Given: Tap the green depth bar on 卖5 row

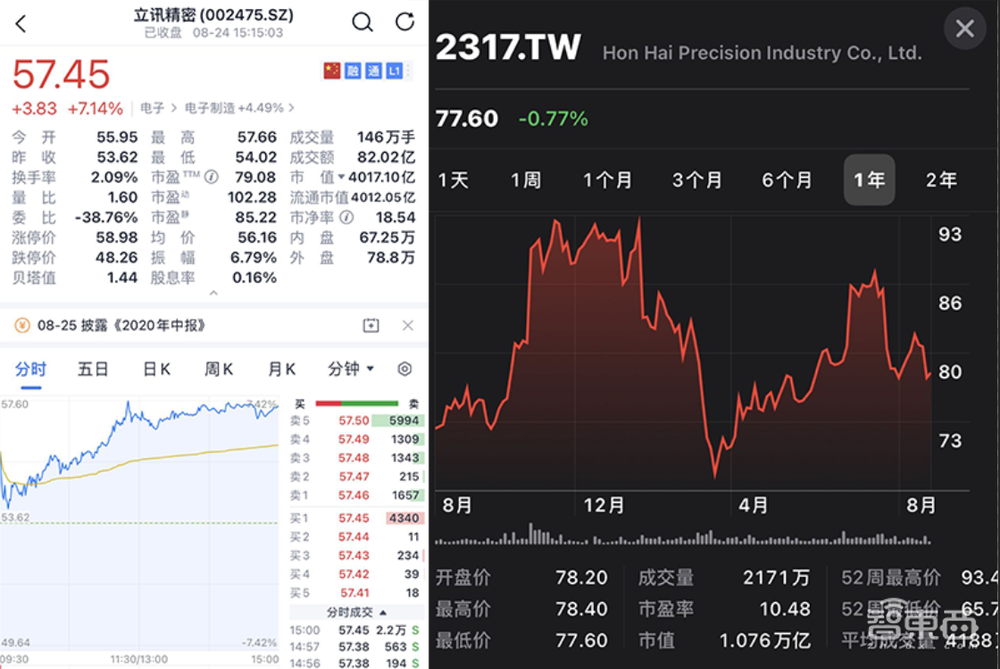Looking at the screenshot, I should point(395,419).
